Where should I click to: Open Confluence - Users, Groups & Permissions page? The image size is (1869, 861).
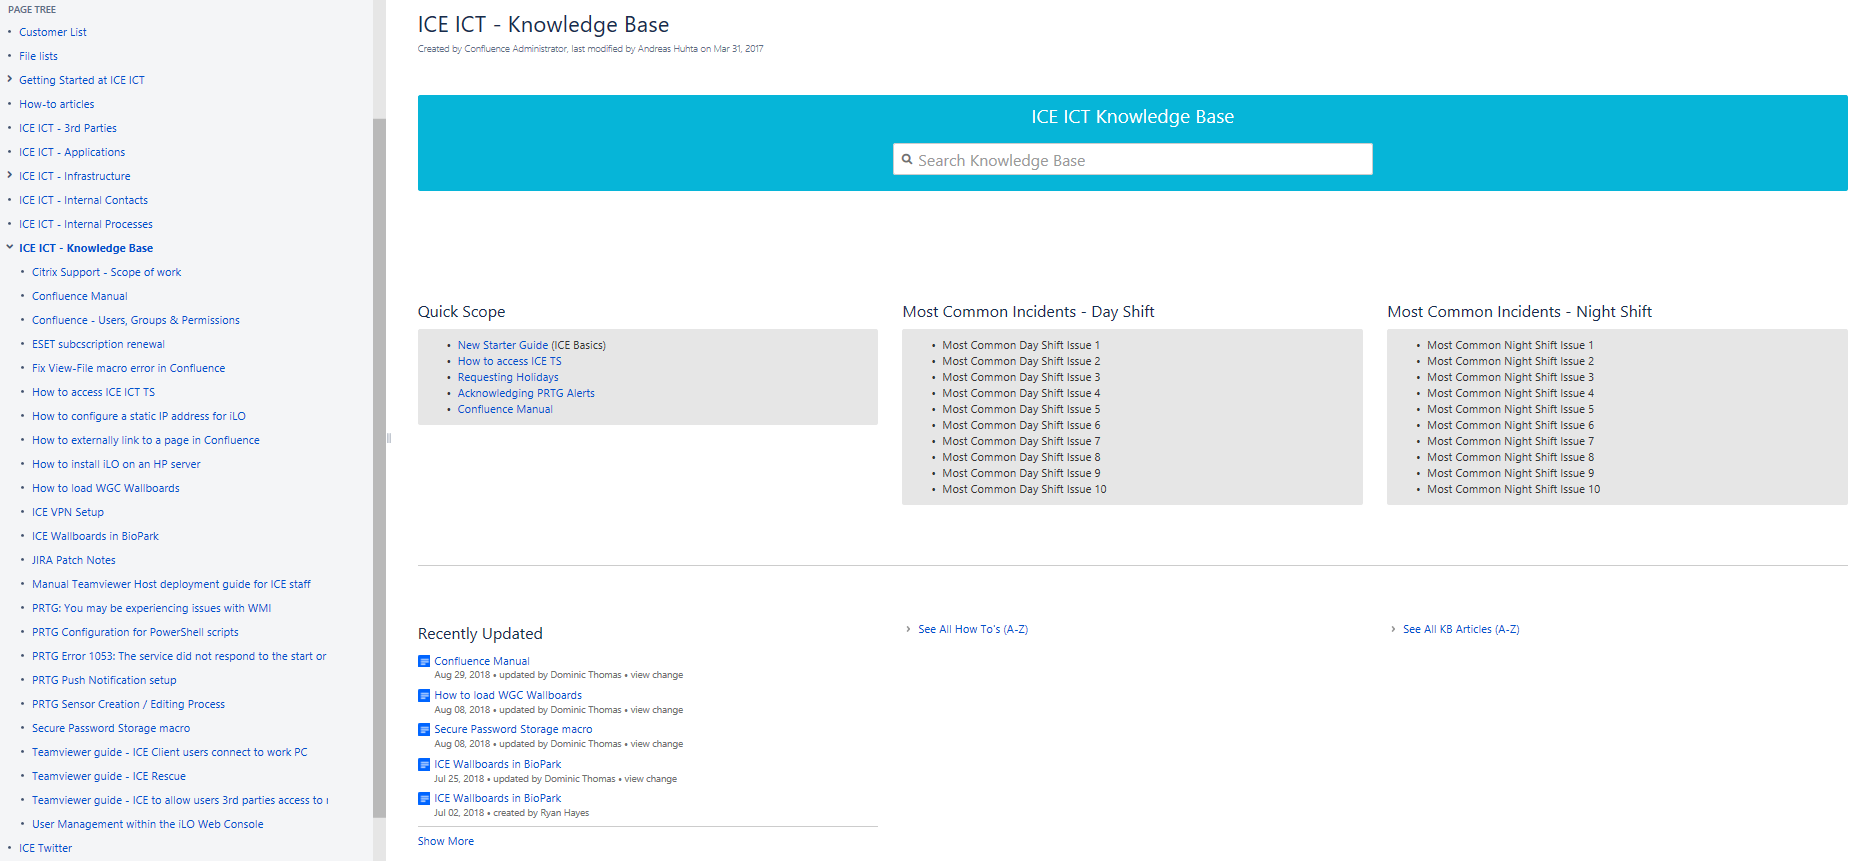coord(136,320)
